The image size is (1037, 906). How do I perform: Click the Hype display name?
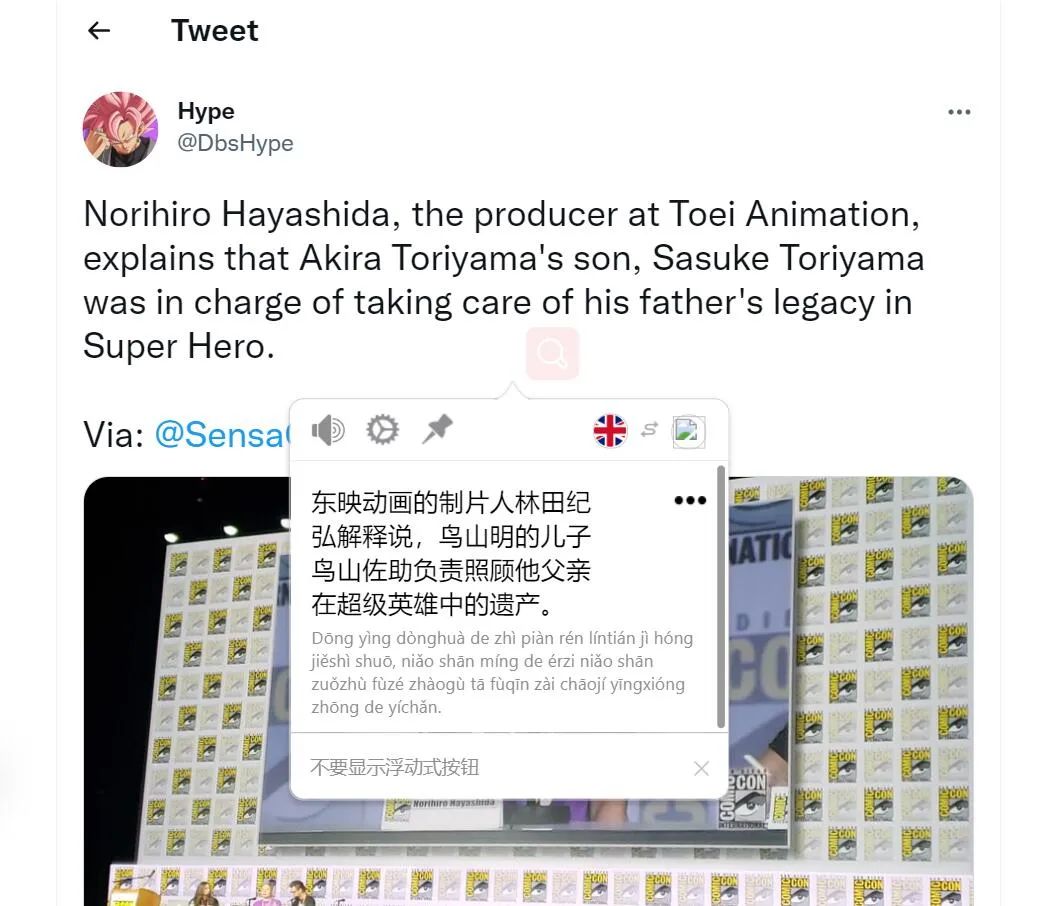coord(206,111)
